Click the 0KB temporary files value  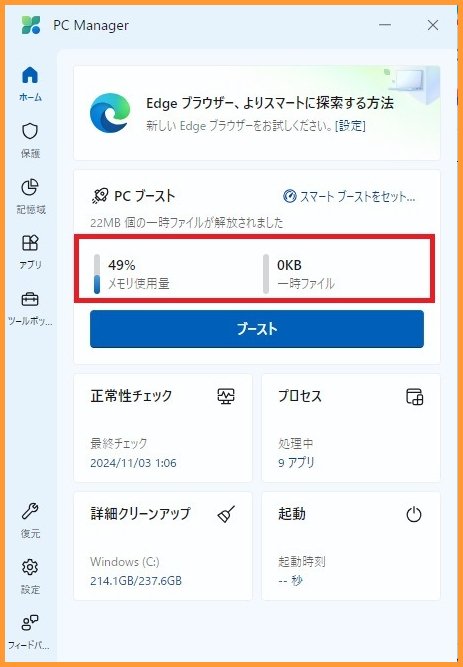[x=289, y=265]
